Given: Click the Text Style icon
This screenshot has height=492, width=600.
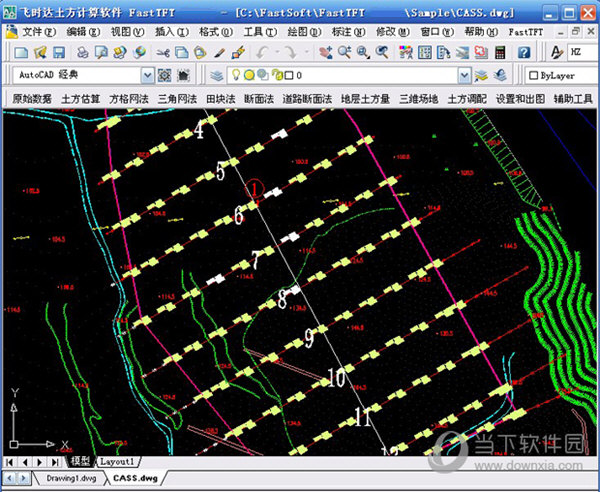Looking at the screenshot, I should pos(556,52).
